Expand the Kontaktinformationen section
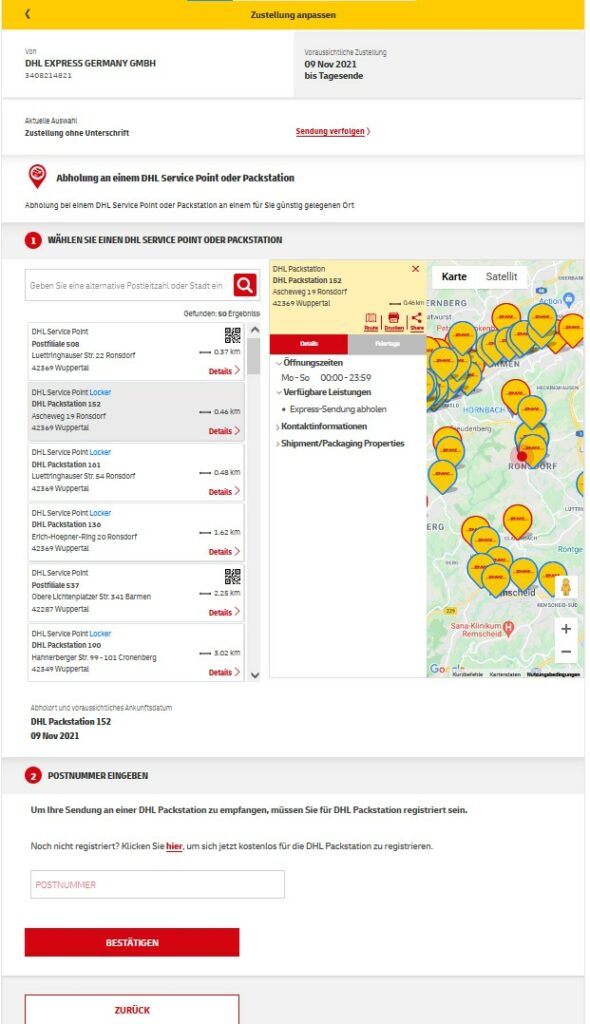 pyautogui.click(x=321, y=426)
